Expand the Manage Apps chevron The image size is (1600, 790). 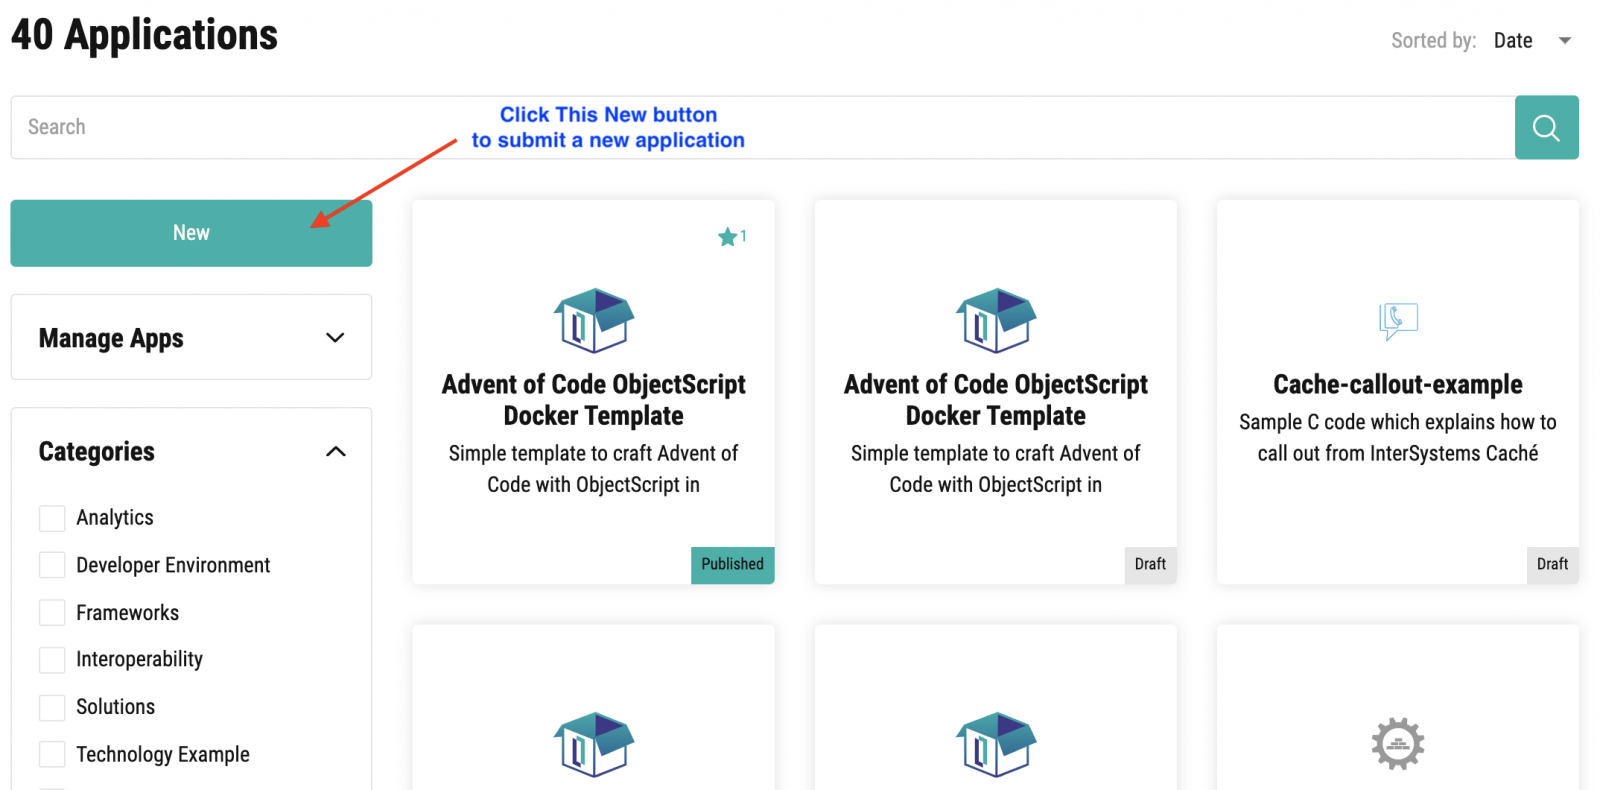click(x=335, y=338)
